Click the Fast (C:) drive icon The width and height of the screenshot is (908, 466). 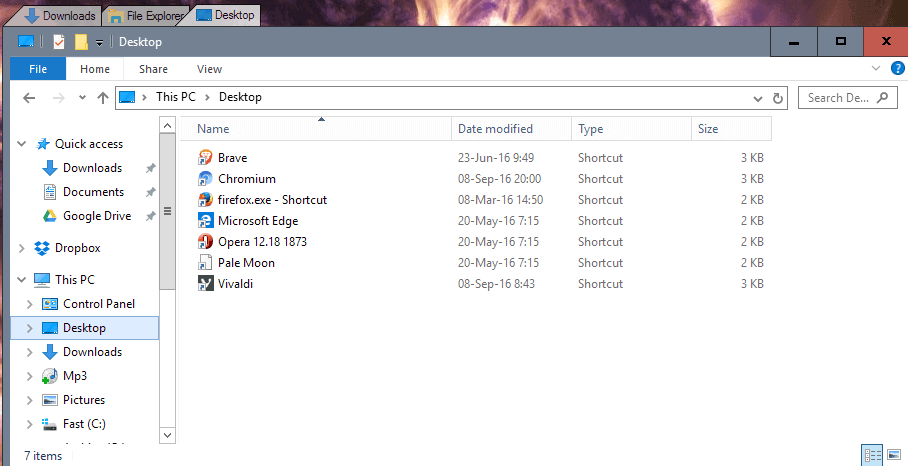pos(50,424)
